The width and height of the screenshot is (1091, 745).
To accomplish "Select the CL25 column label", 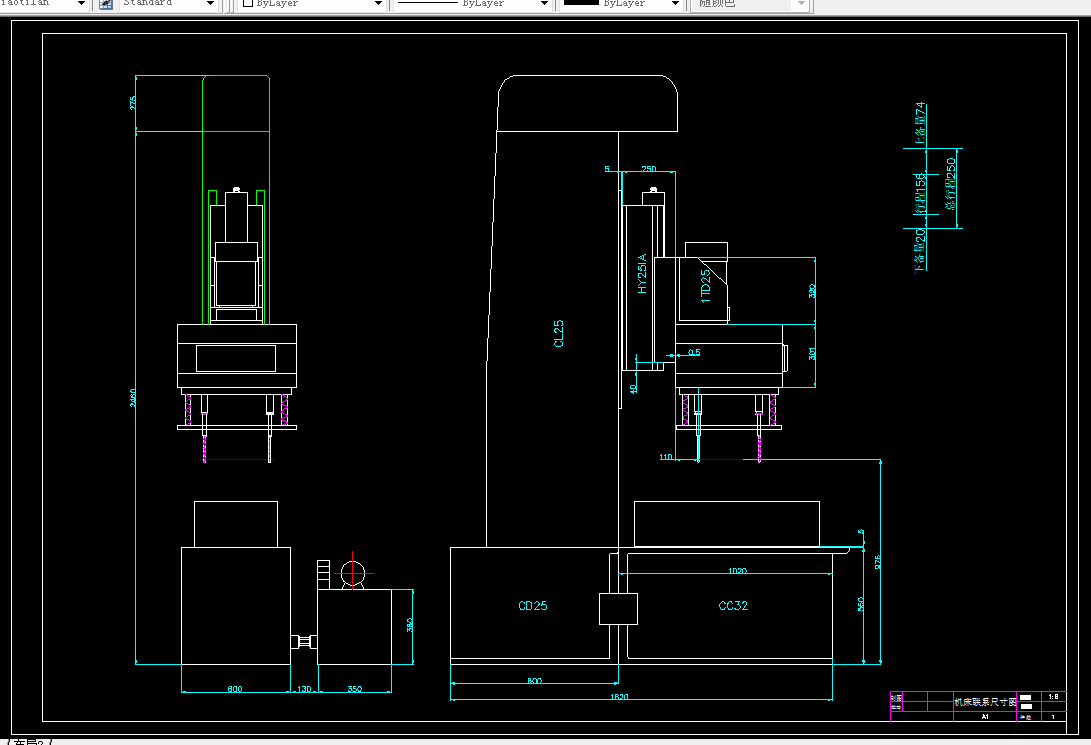I will pyautogui.click(x=559, y=333).
